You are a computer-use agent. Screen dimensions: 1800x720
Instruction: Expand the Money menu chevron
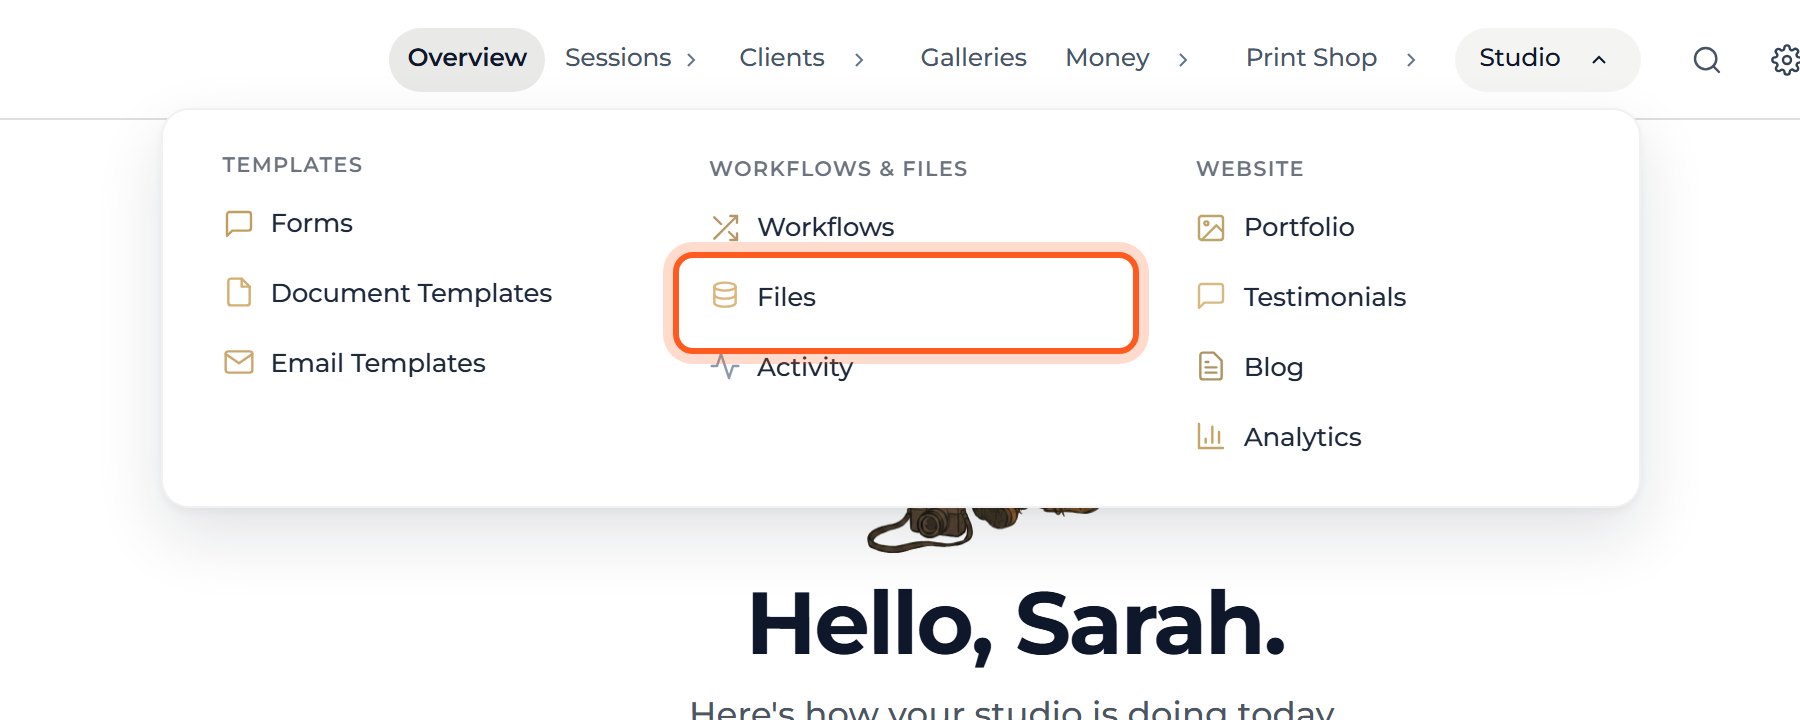1183,60
